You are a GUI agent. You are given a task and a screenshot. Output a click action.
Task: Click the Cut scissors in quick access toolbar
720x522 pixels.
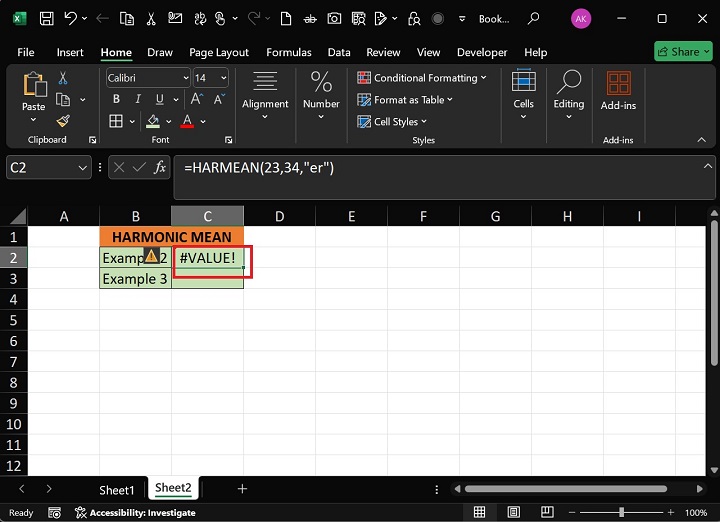click(151, 19)
